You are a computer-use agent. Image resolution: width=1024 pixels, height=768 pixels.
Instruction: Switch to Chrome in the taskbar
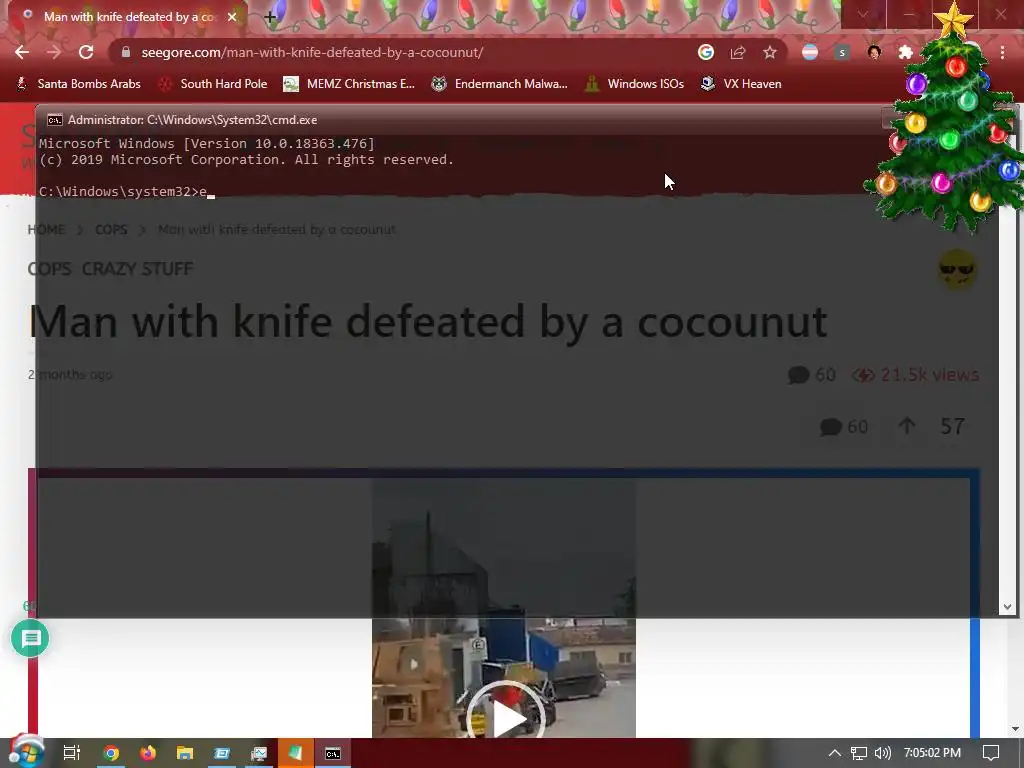coord(111,753)
